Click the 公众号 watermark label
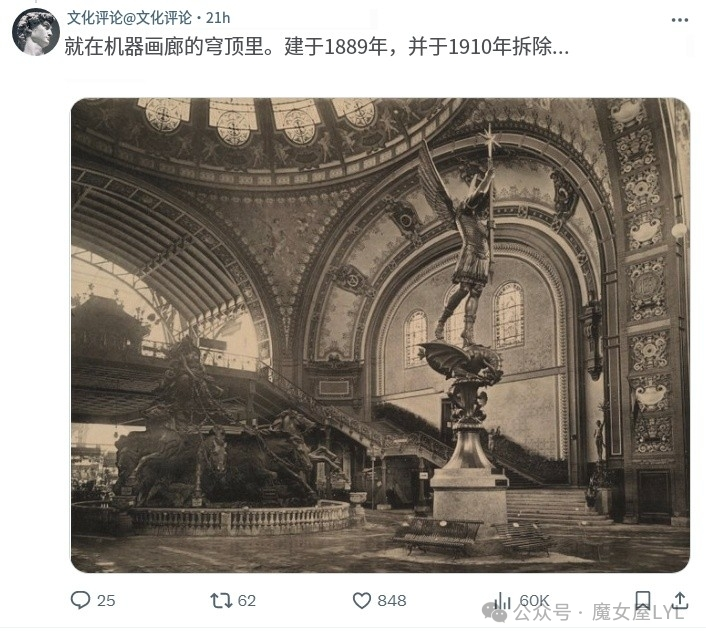This screenshot has height=640, width=706. (543, 613)
